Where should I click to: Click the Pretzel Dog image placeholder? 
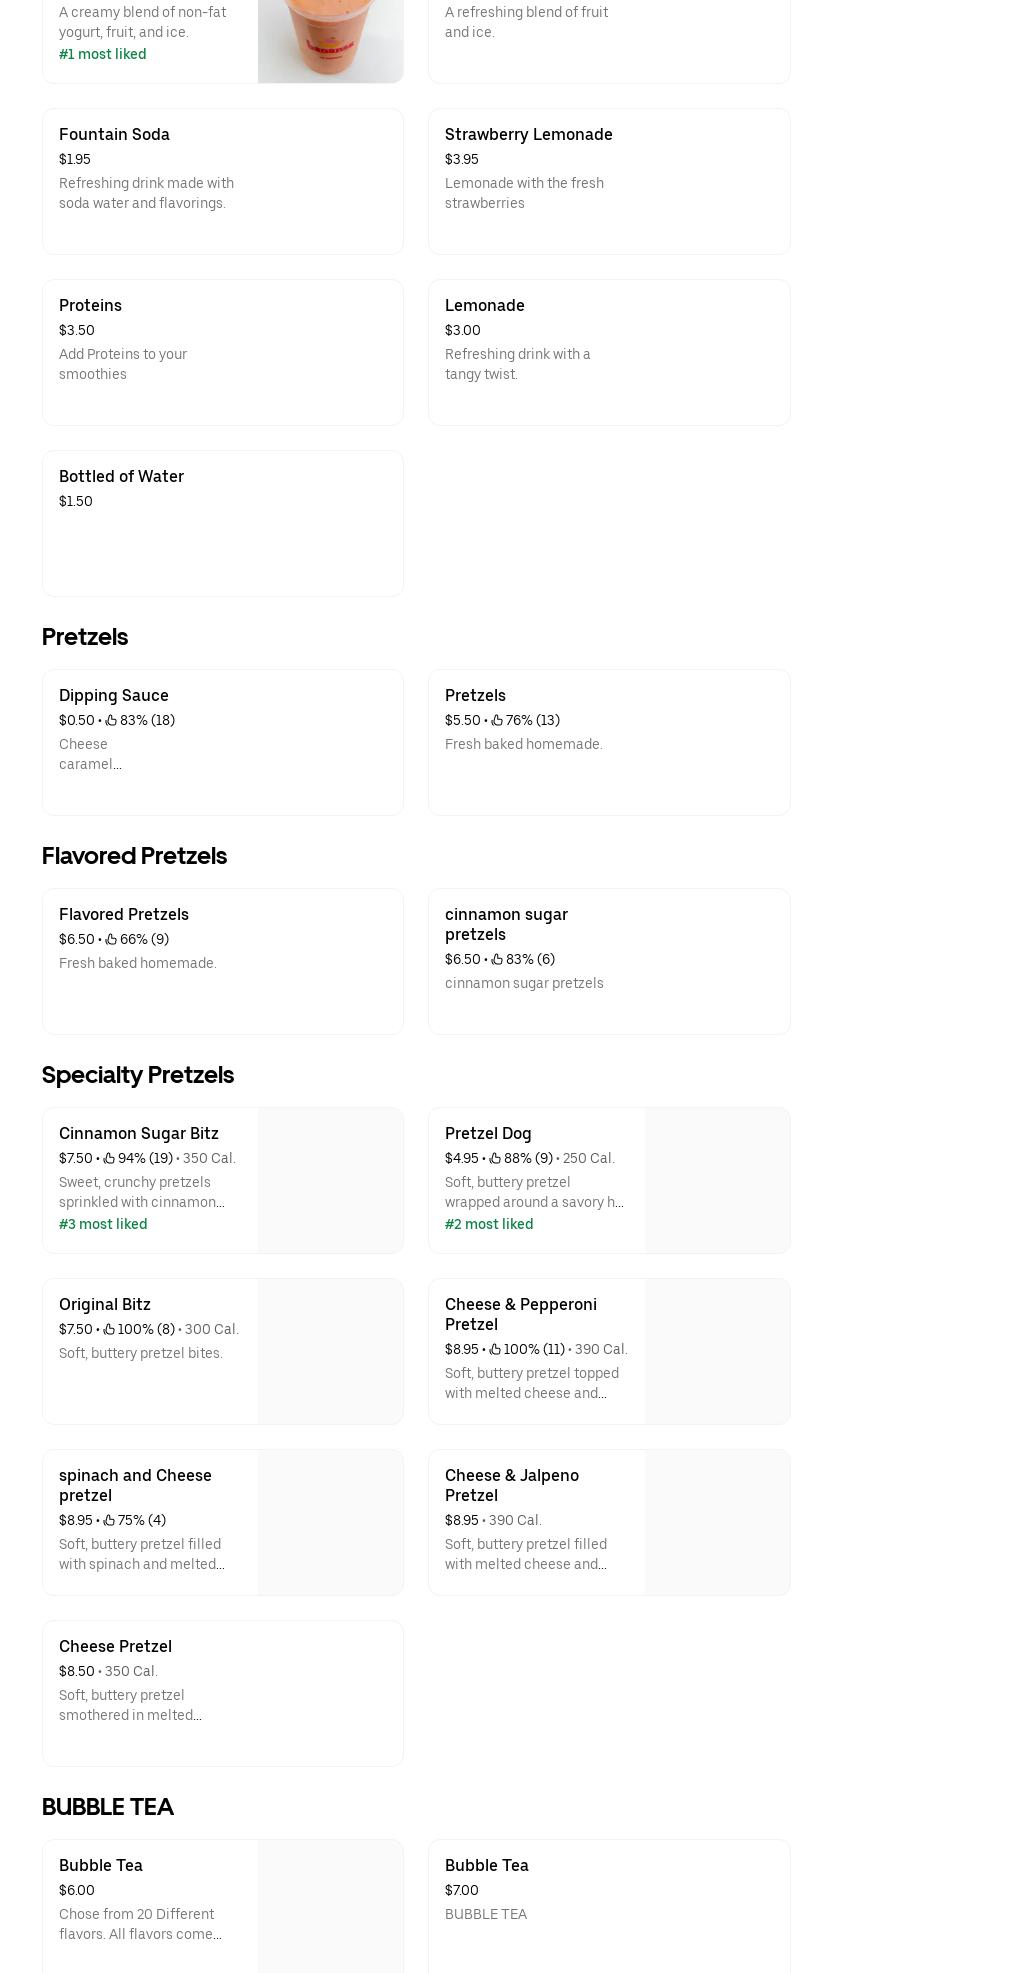tap(717, 1180)
